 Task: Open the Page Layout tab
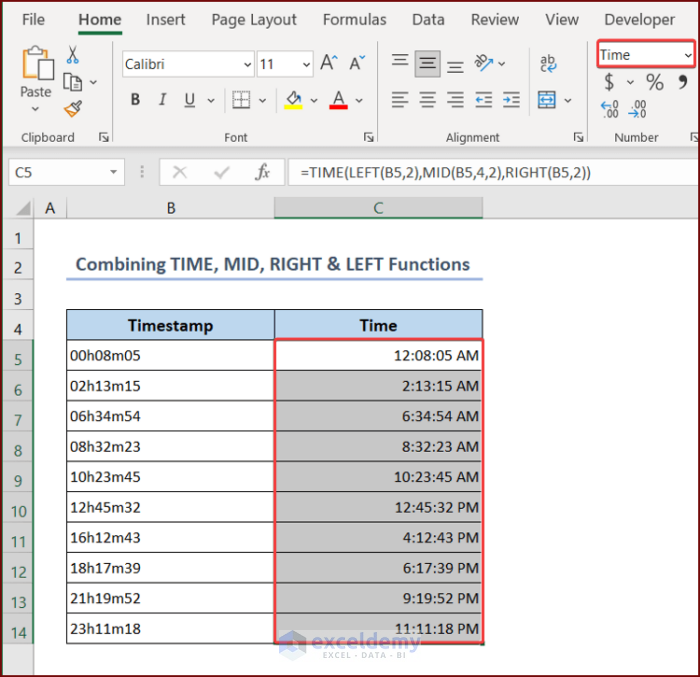(254, 19)
